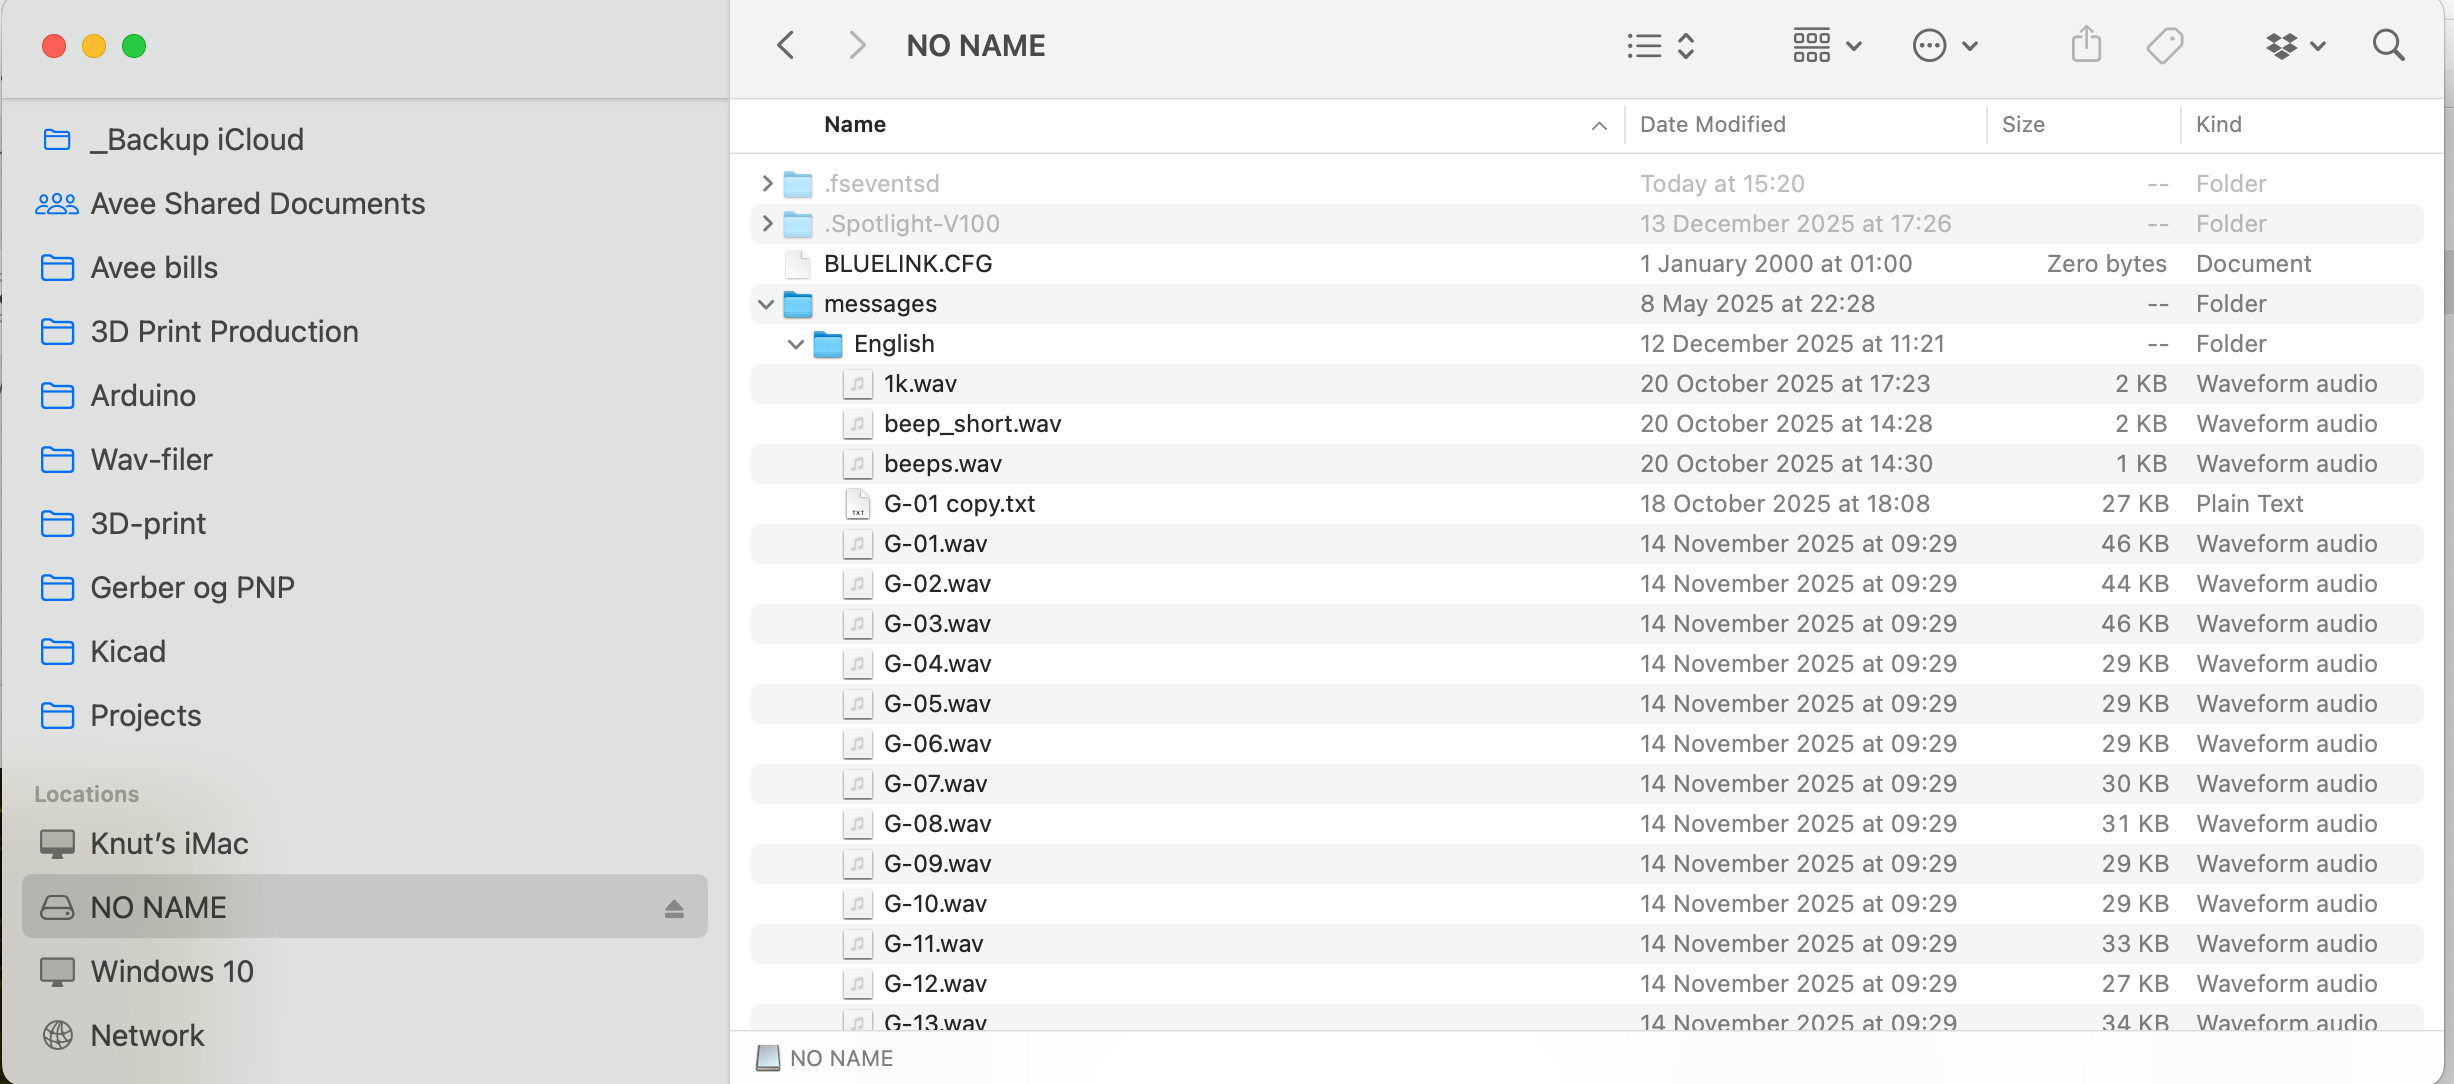
Task: Sort by the Size column header
Action: pos(2022,124)
